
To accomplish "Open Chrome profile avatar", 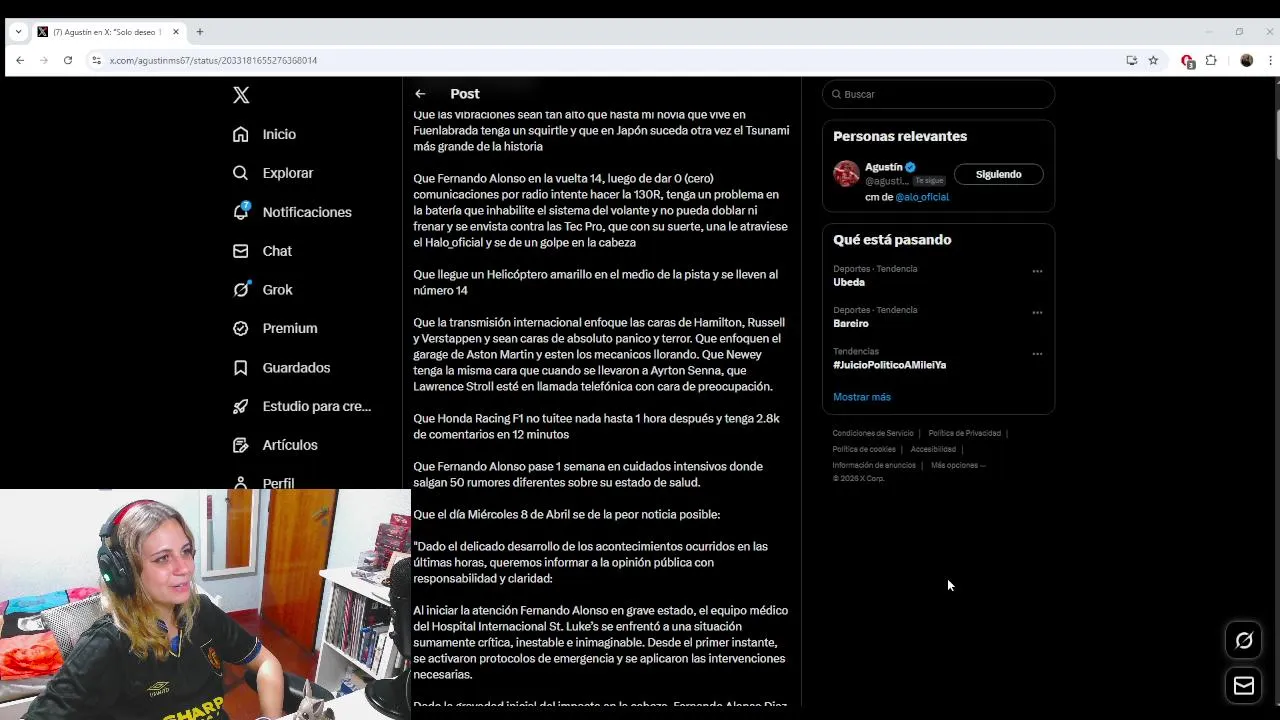I will (1246, 60).
